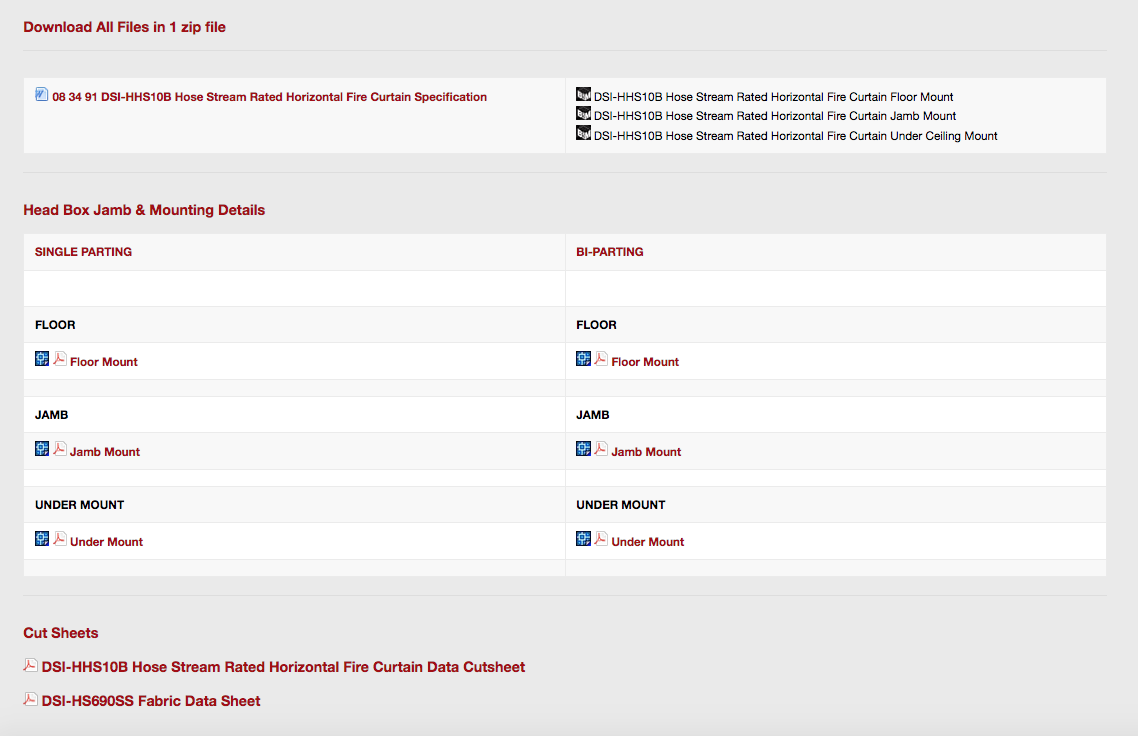Image resolution: width=1138 pixels, height=736 pixels.
Task: Click the DWG icon for Under Ceiling Mount file
Action: coord(583,133)
